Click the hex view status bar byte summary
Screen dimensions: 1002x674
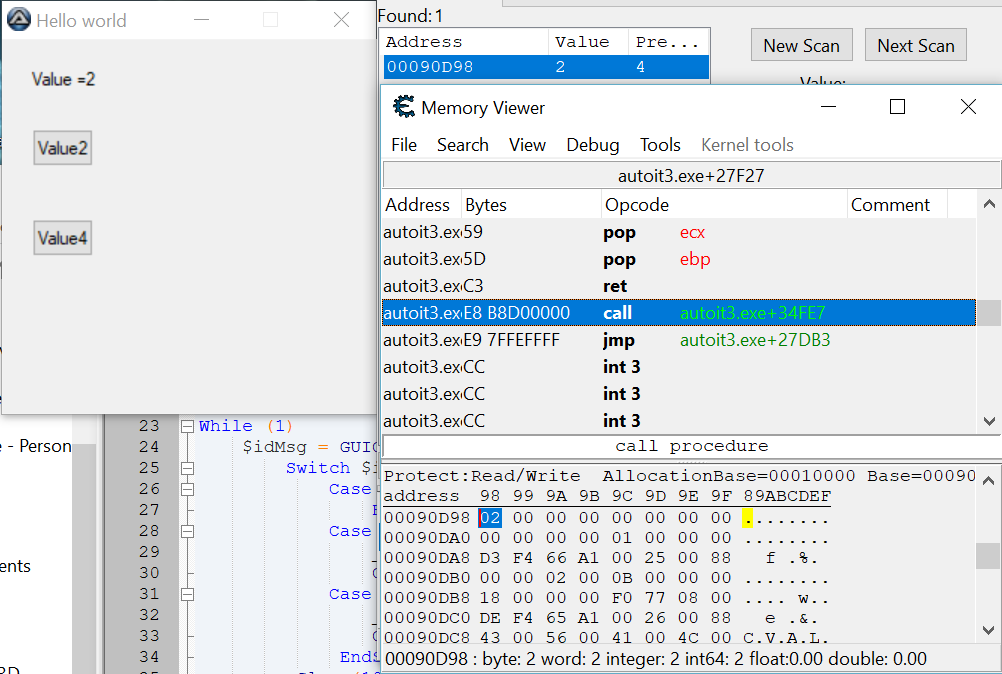(656, 659)
